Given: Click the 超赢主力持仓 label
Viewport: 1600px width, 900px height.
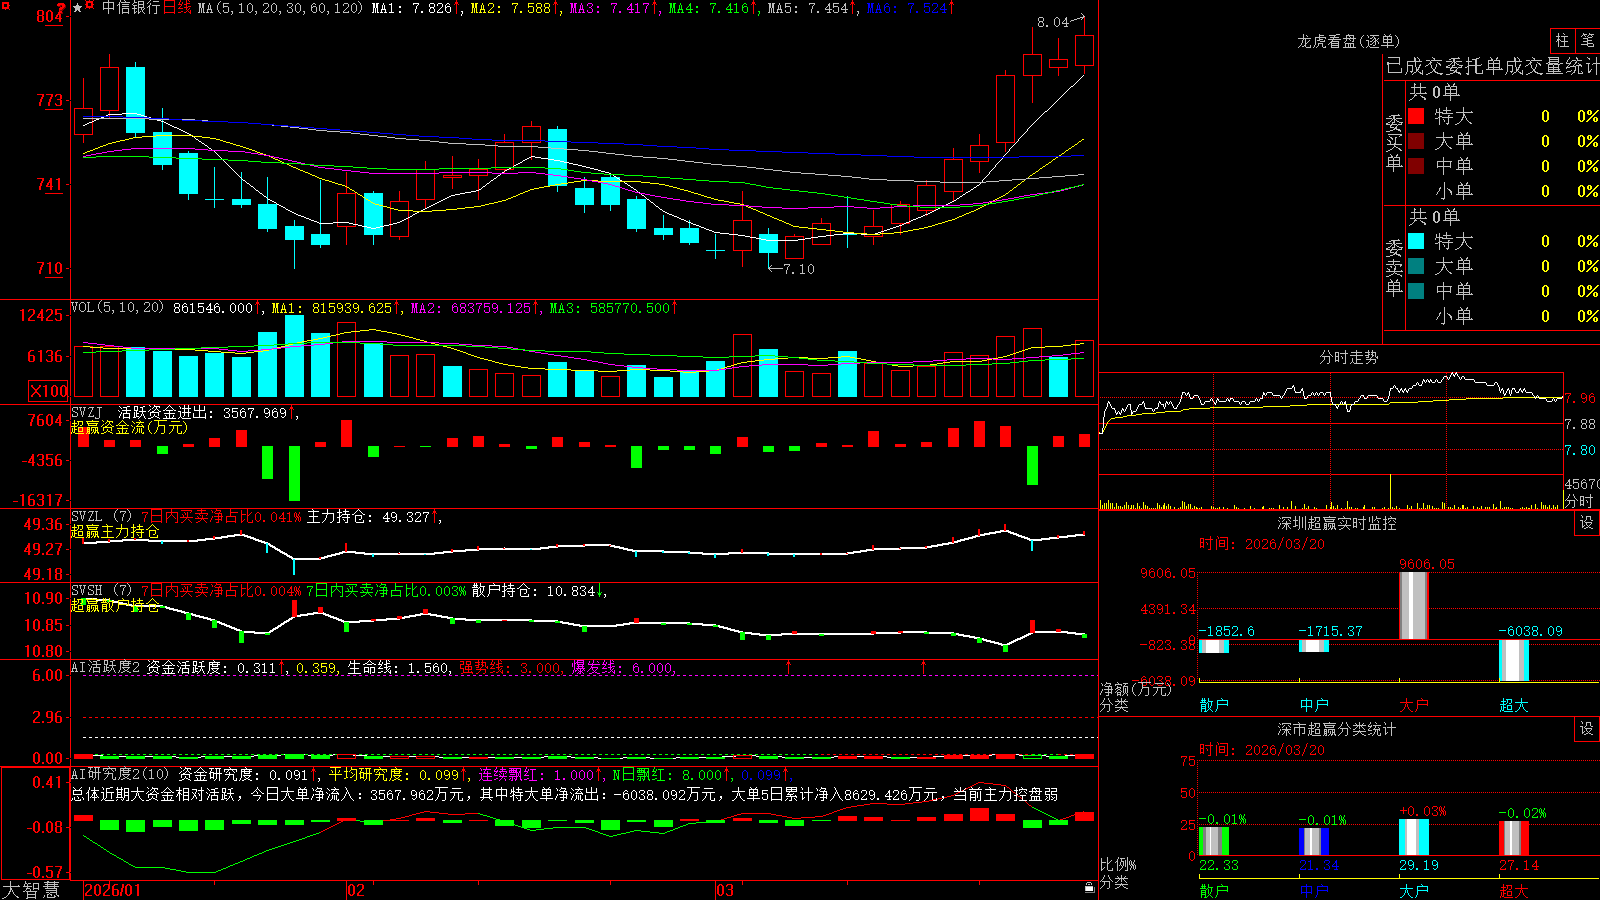Looking at the screenshot, I should [x=115, y=531].
